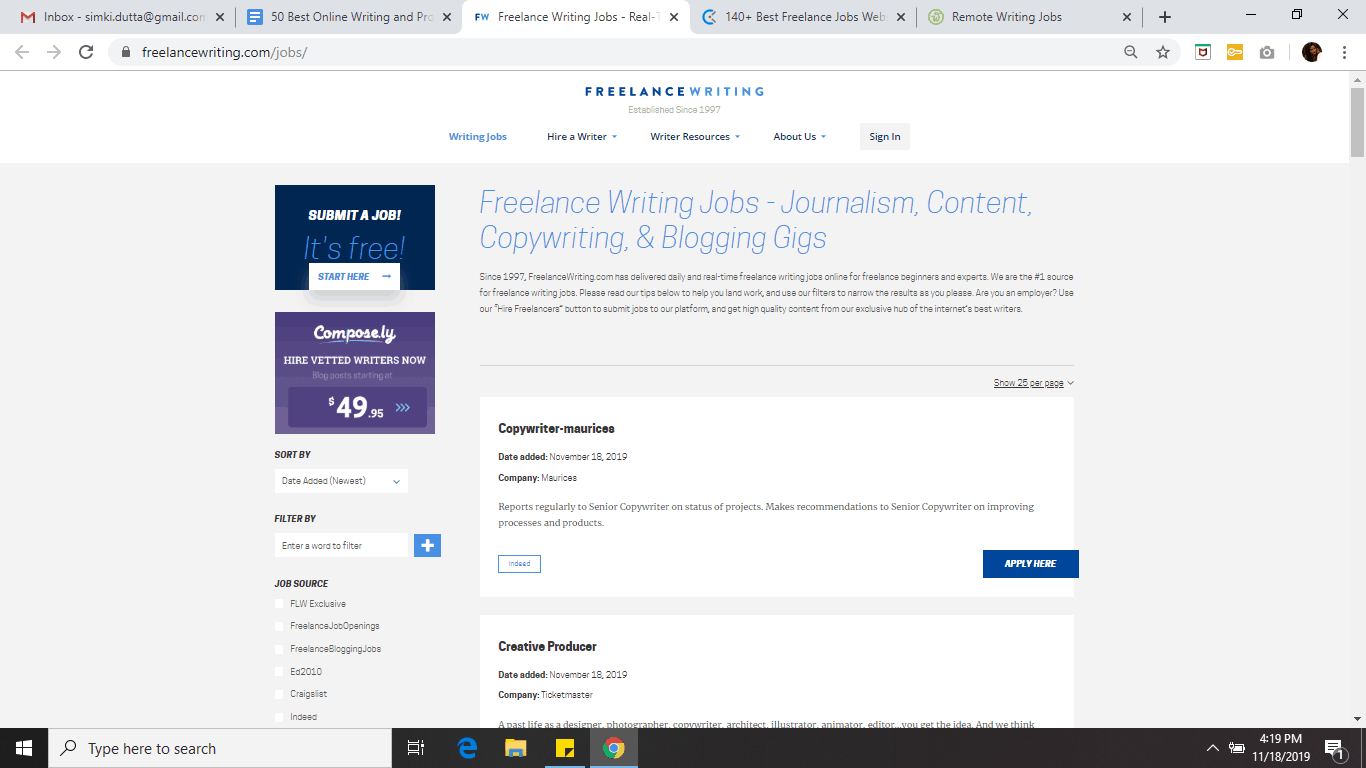Click the Indeed tag on Copywriter-maurices
Viewport: 1366px width, 768px height.
[x=519, y=564]
